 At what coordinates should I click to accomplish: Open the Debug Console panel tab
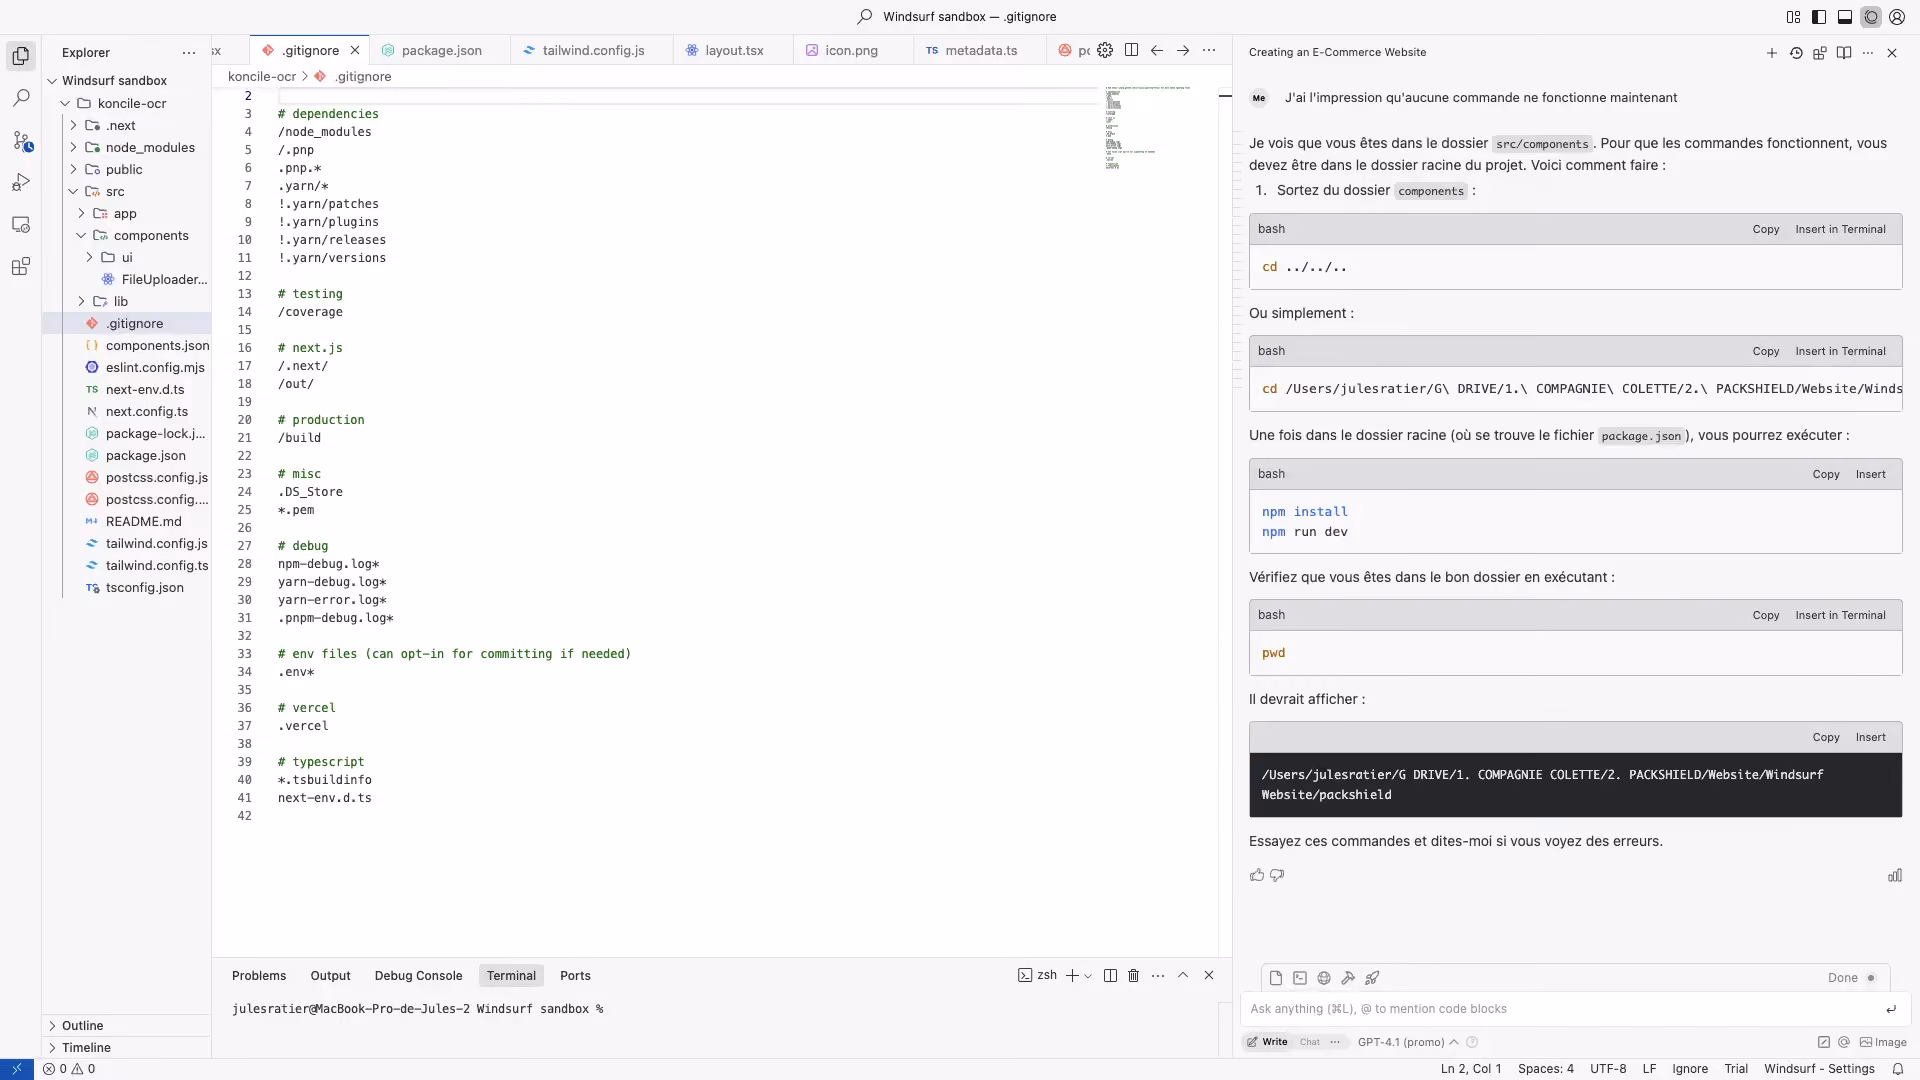[x=418, y=976]
